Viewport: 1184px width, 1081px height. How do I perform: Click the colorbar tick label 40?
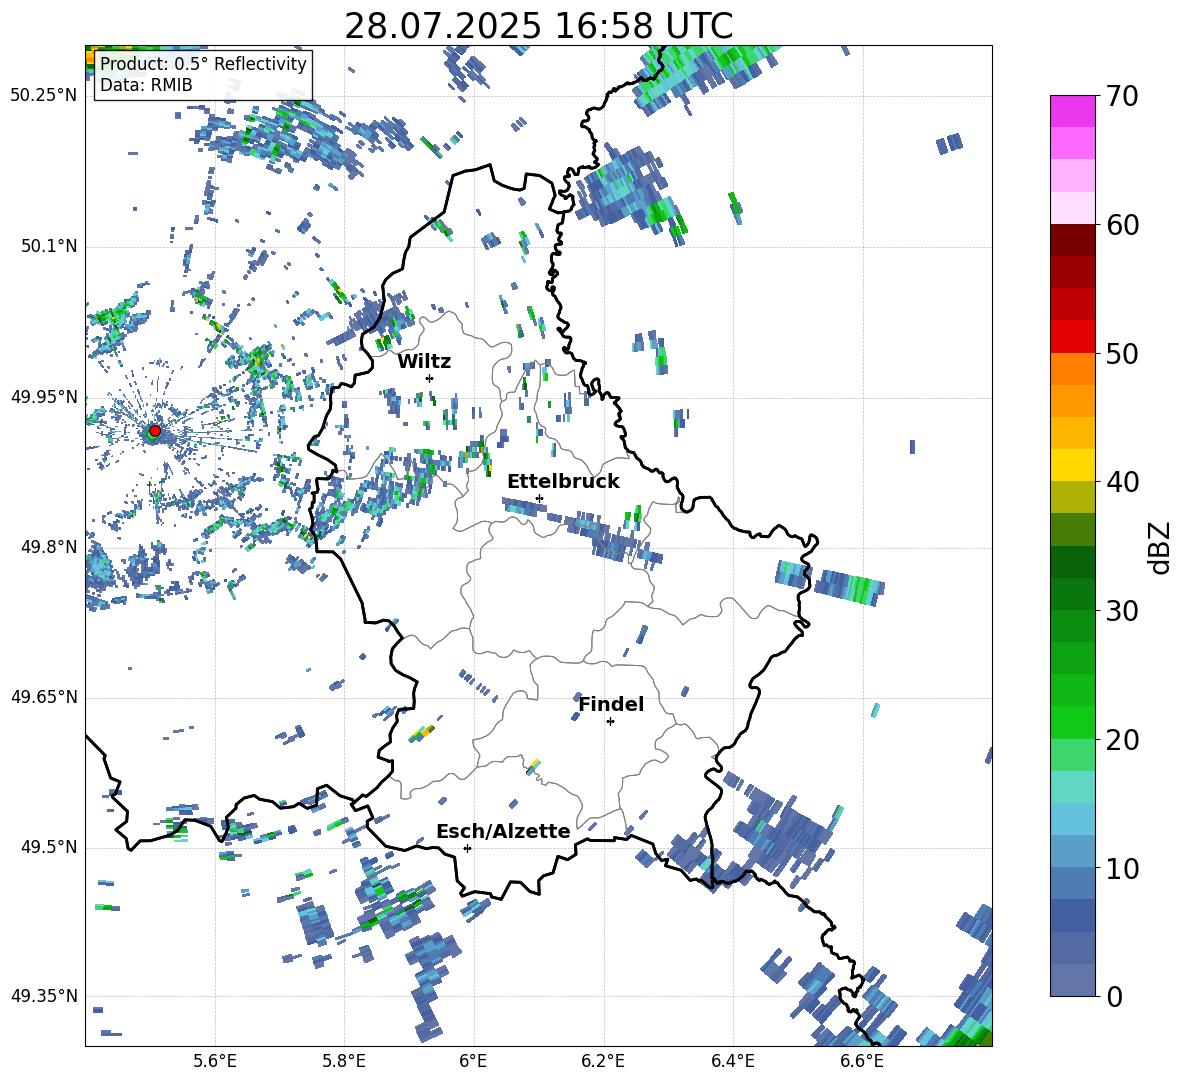[1122, 482]
